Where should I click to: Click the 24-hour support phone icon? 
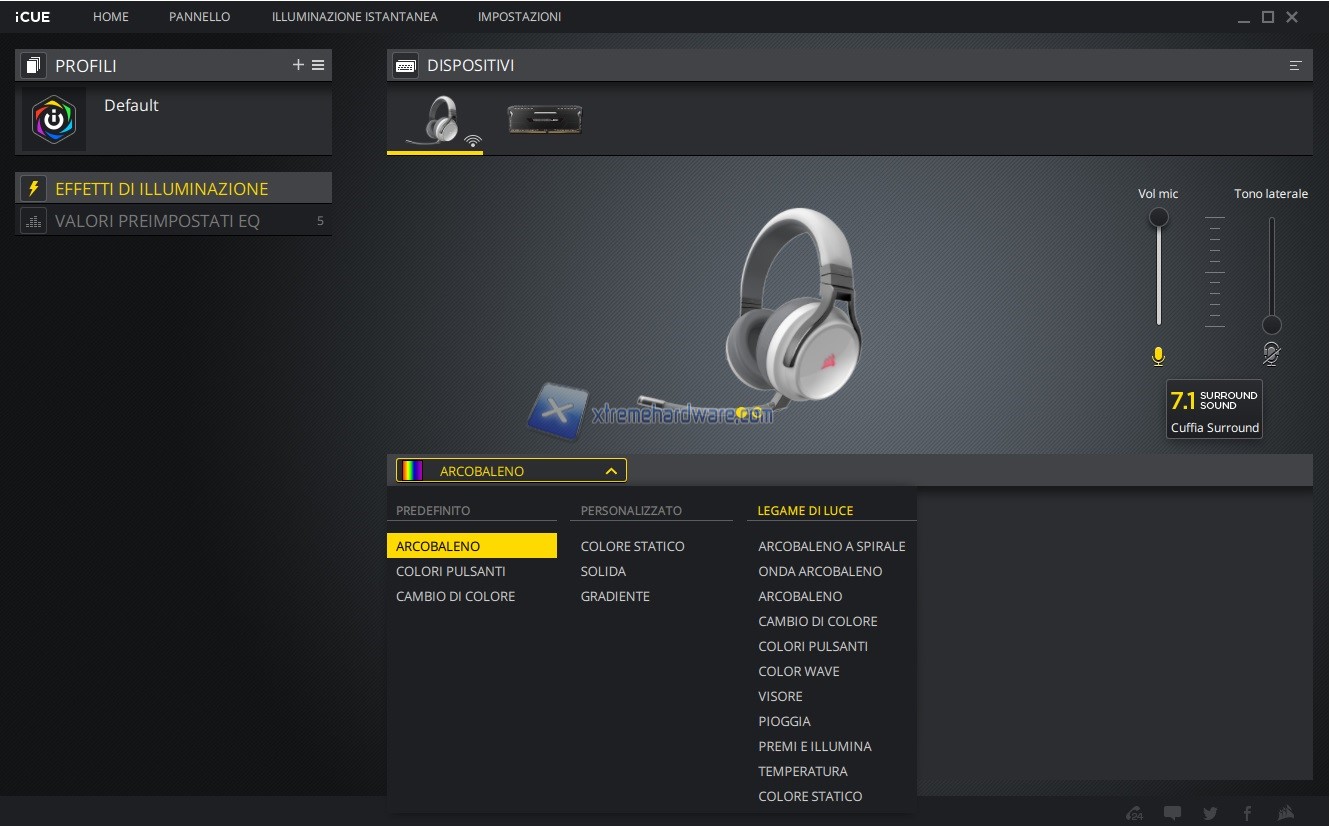(1134, 813)
